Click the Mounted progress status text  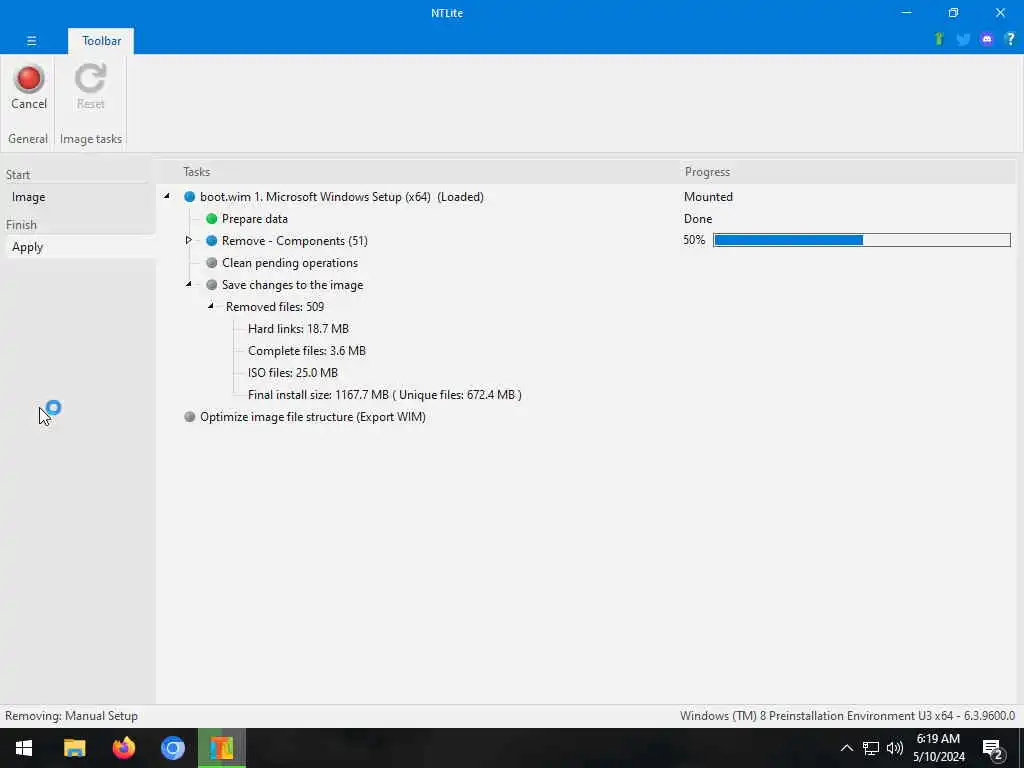(x=708, y=197)
